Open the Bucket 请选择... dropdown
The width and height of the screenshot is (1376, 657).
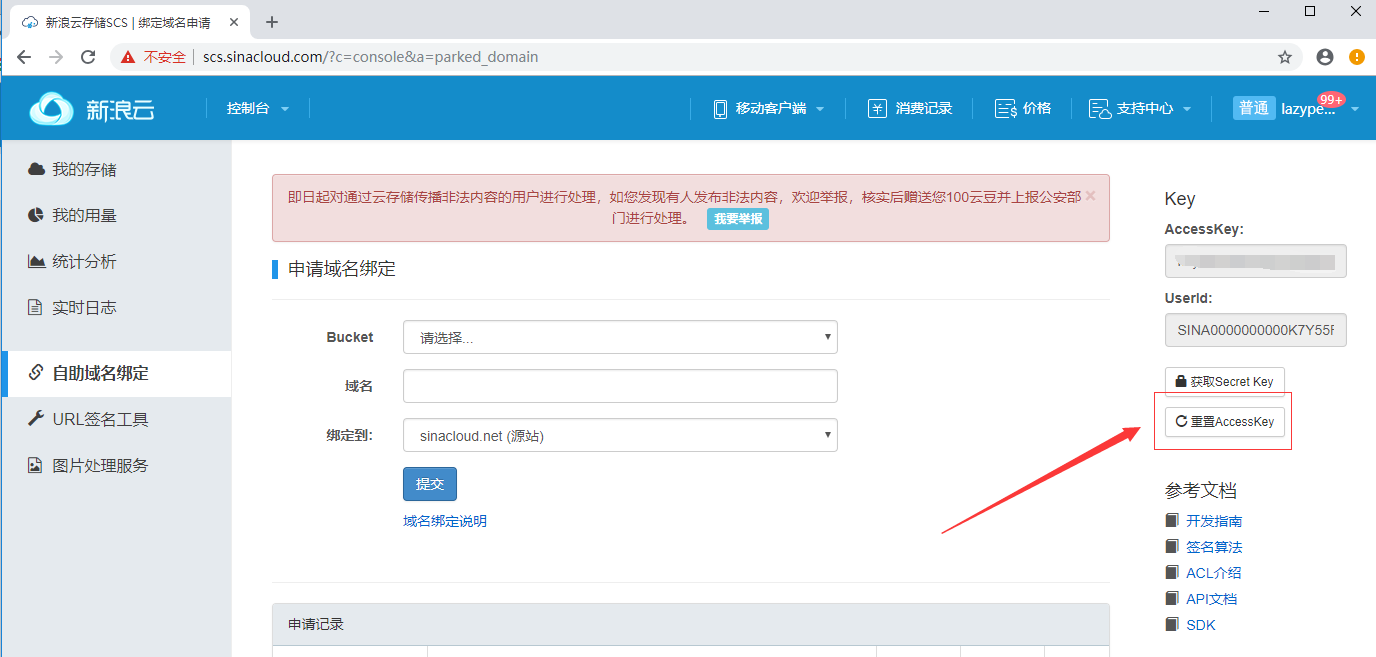click(x=620, y=337)
